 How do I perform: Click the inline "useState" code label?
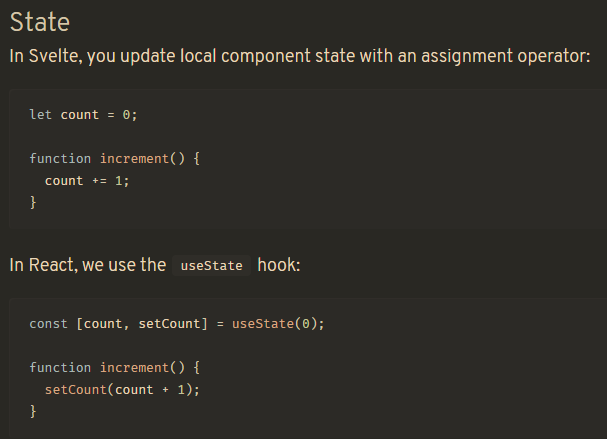click(x=211, y=266)
